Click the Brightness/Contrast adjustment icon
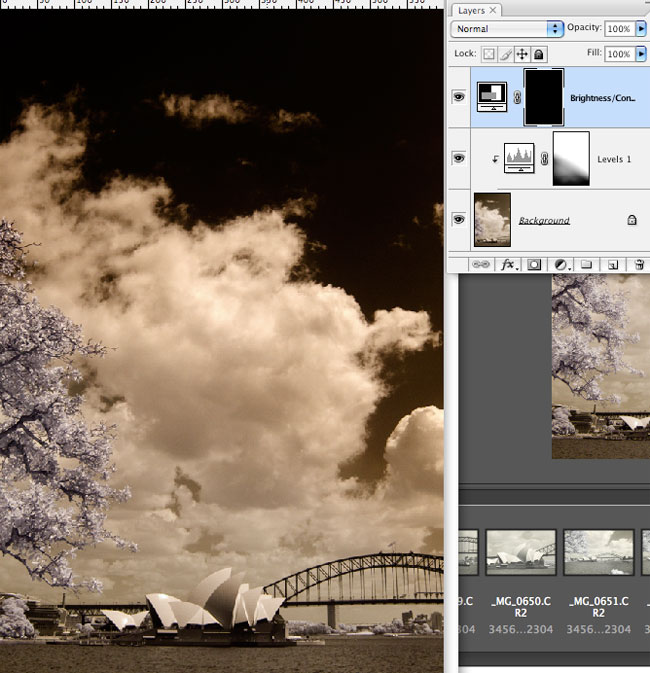The width and height of the screenshot is (650, 673). pos(493,97)
